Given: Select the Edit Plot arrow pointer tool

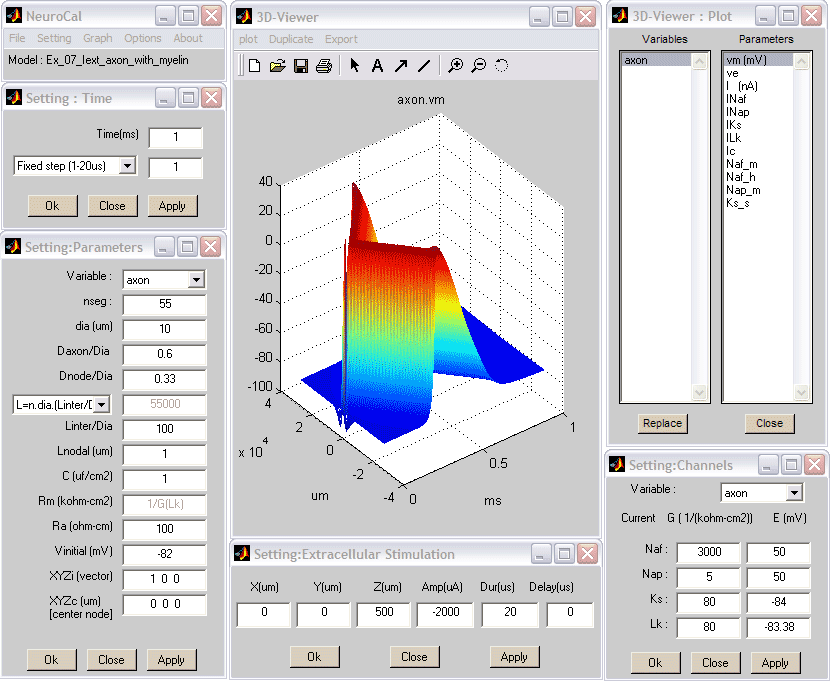Looking at the screenshot, I should 354,65.
